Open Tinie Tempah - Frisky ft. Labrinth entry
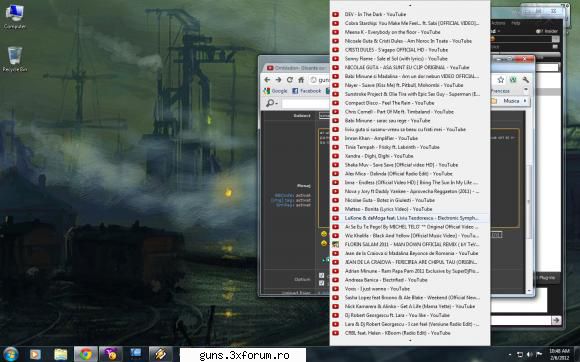Viewport: 580px width, 362px height. [410, 147]
